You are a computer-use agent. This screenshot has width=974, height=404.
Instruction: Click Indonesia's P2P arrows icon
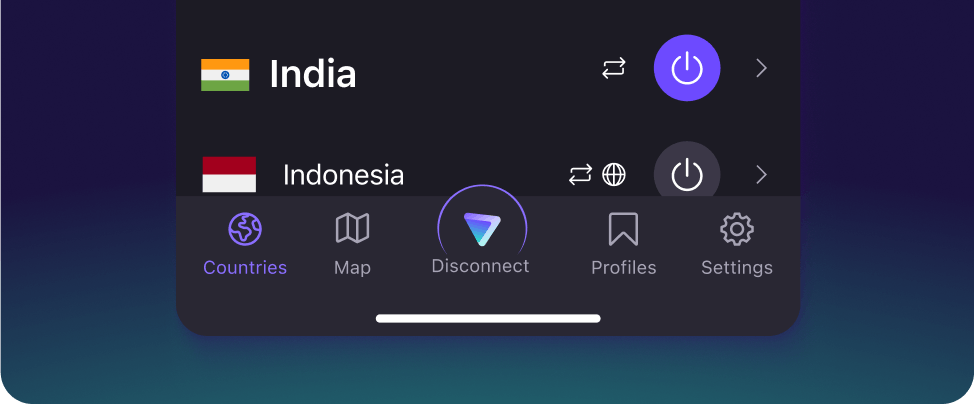pos(580,175)
